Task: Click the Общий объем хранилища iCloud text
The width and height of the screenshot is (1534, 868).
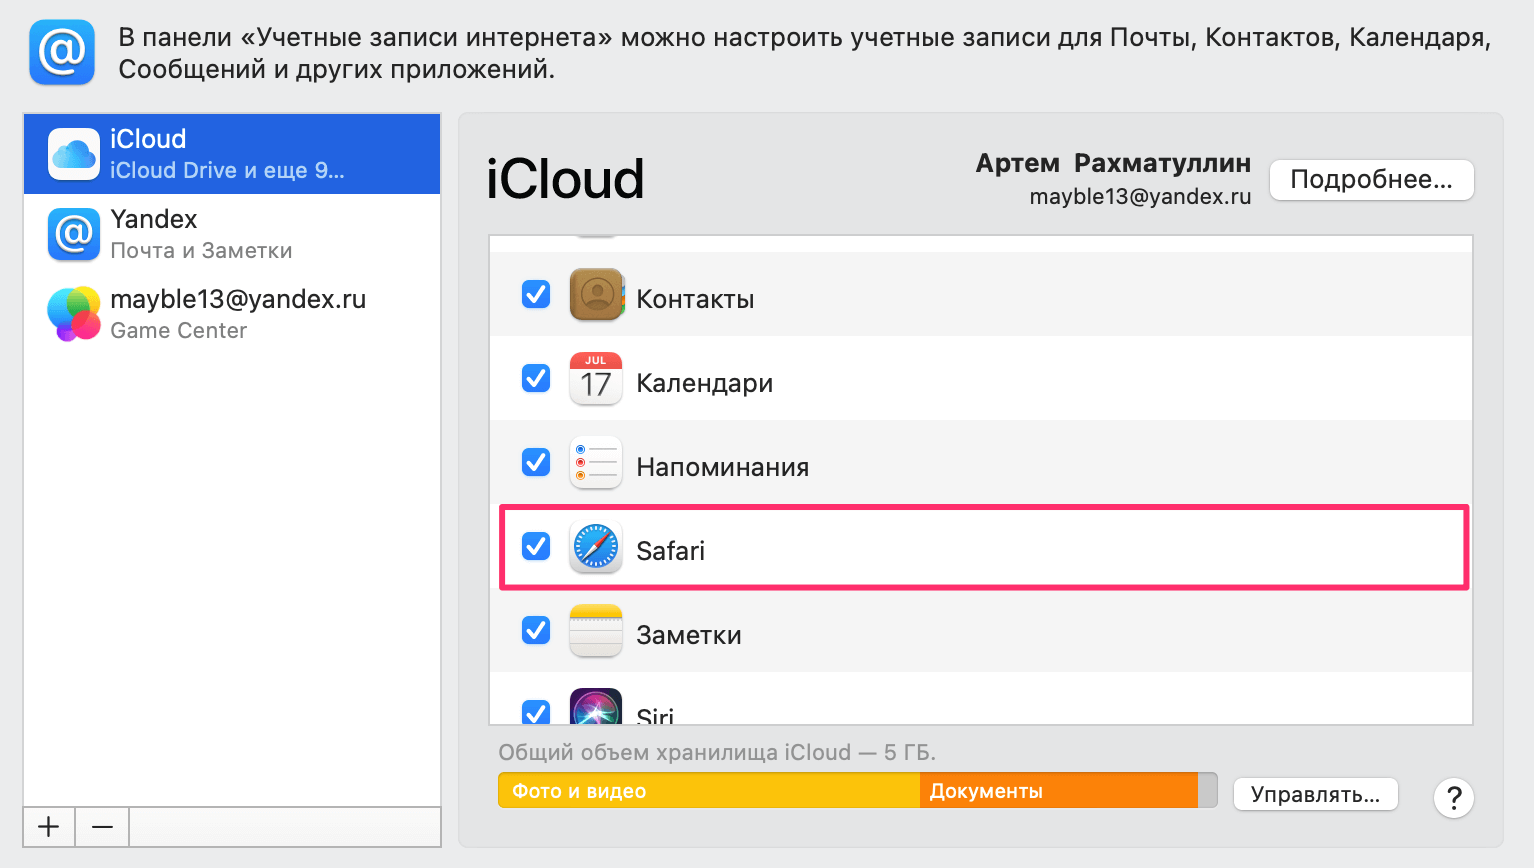Action: [x=717, y=752]
